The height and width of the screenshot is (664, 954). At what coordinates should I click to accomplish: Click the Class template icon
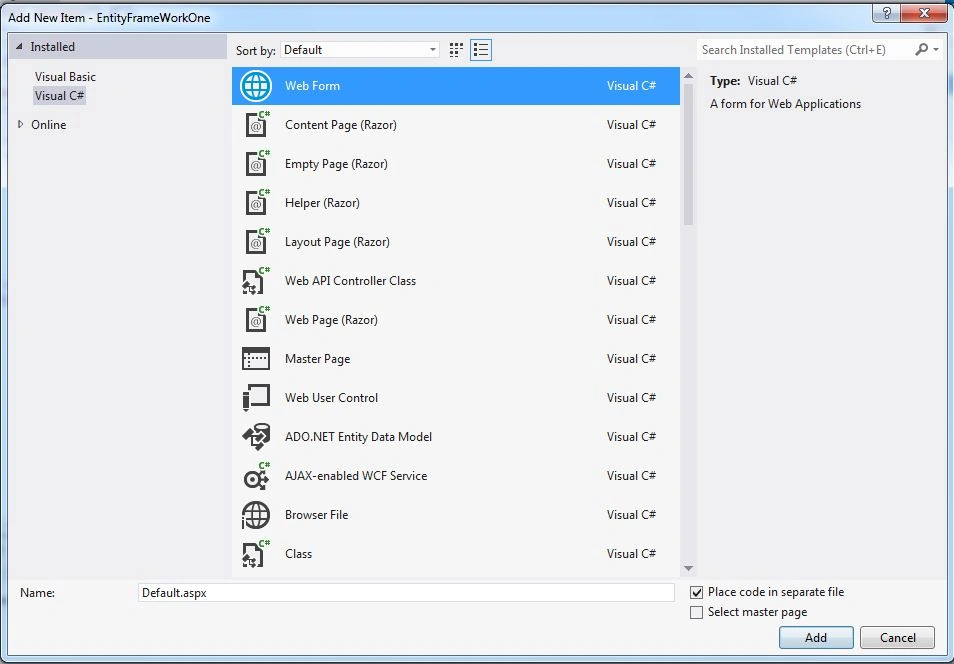(256, 554)
